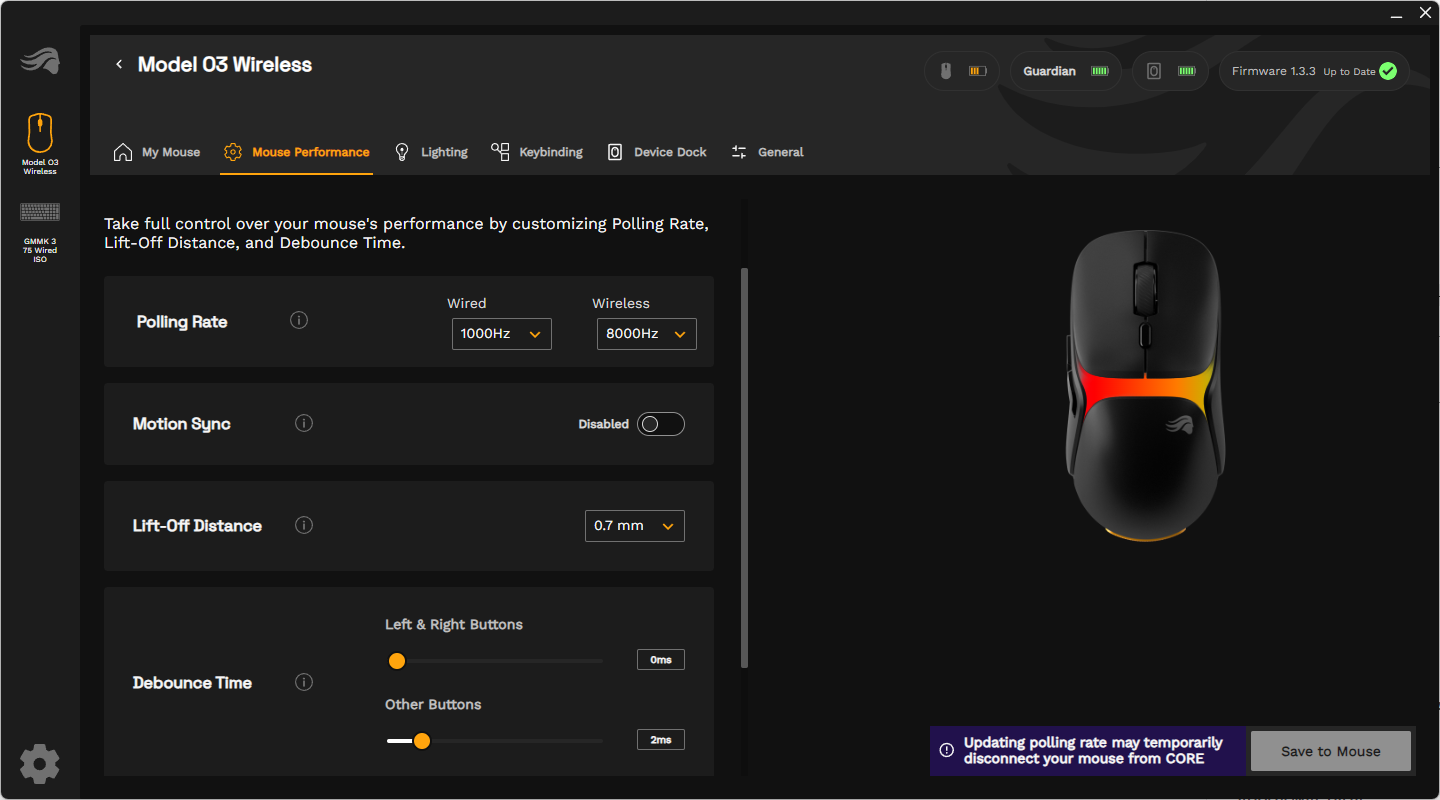
Task: Switch to the Mouse Performance tab
Action: pyautogui.click(x=297, y=152)
